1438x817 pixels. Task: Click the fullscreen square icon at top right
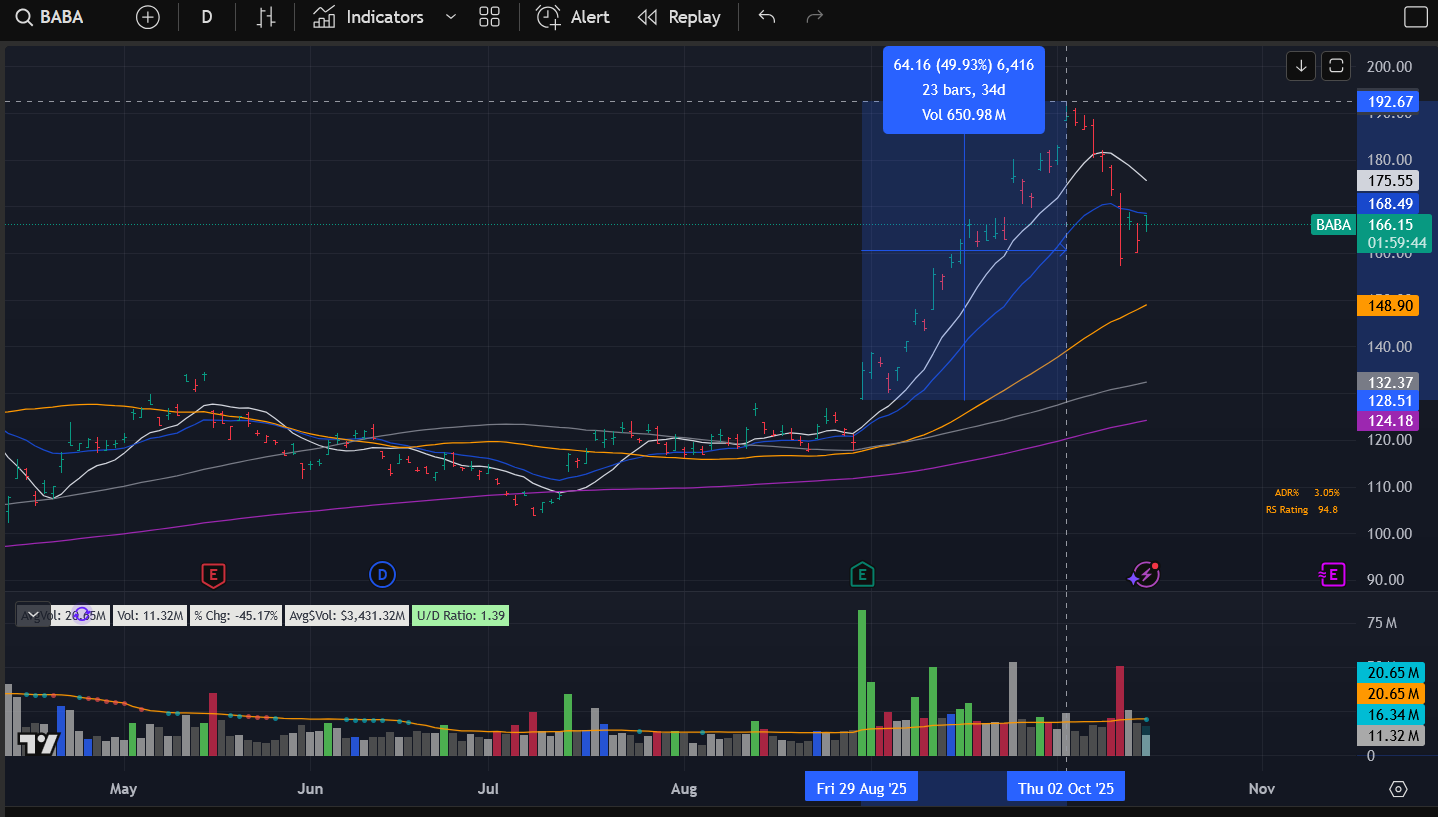point(1416,17)
